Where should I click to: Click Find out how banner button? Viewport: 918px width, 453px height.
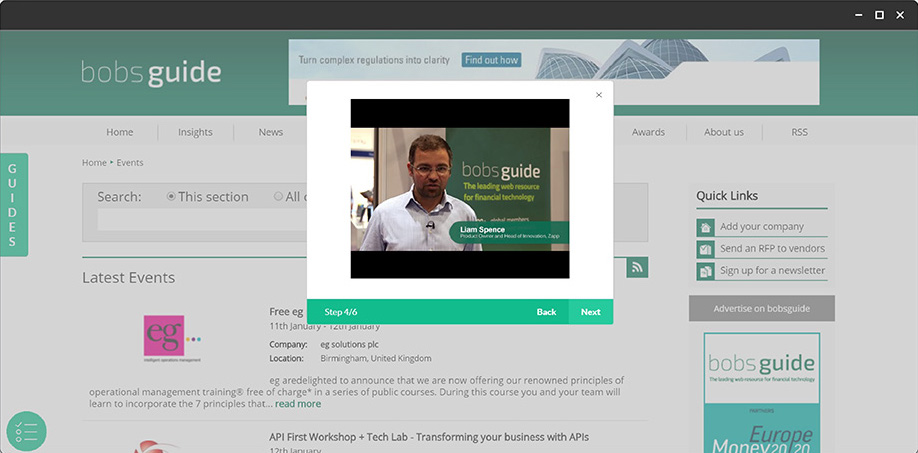(491, 60)
